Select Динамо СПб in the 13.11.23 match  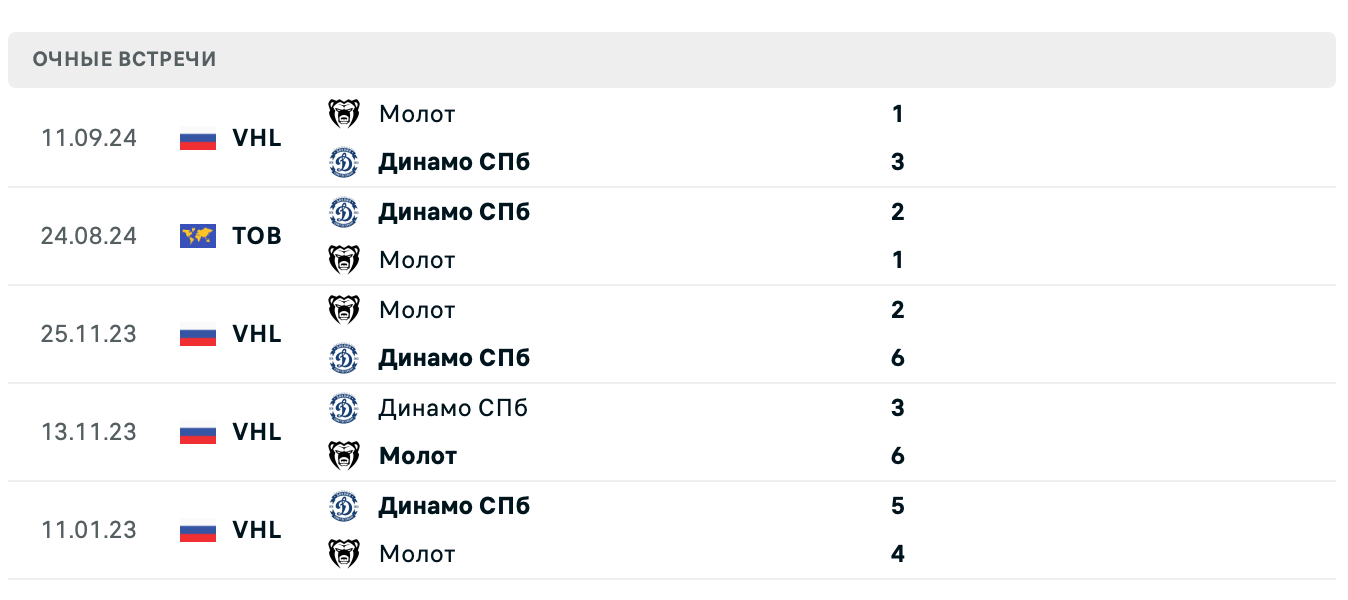[453, 408]
